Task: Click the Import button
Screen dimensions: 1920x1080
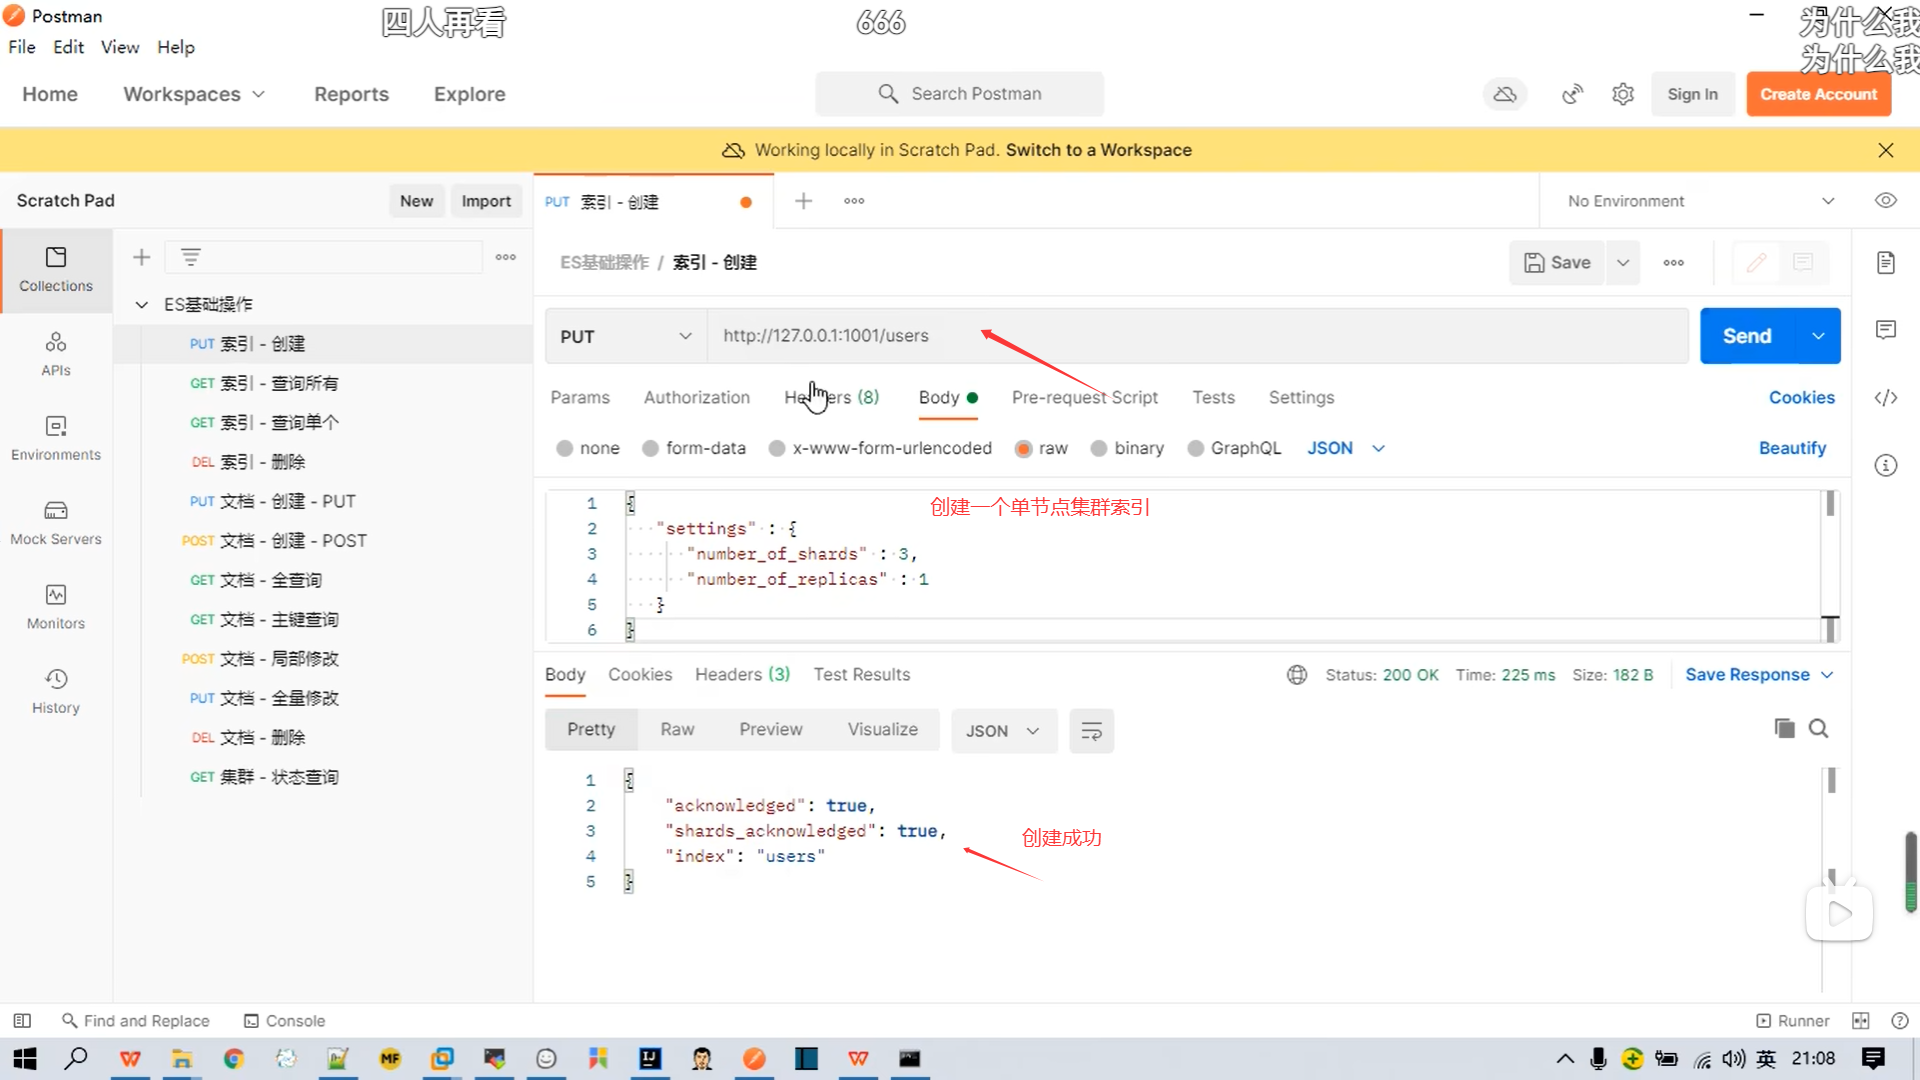Action: click(486, 201)
